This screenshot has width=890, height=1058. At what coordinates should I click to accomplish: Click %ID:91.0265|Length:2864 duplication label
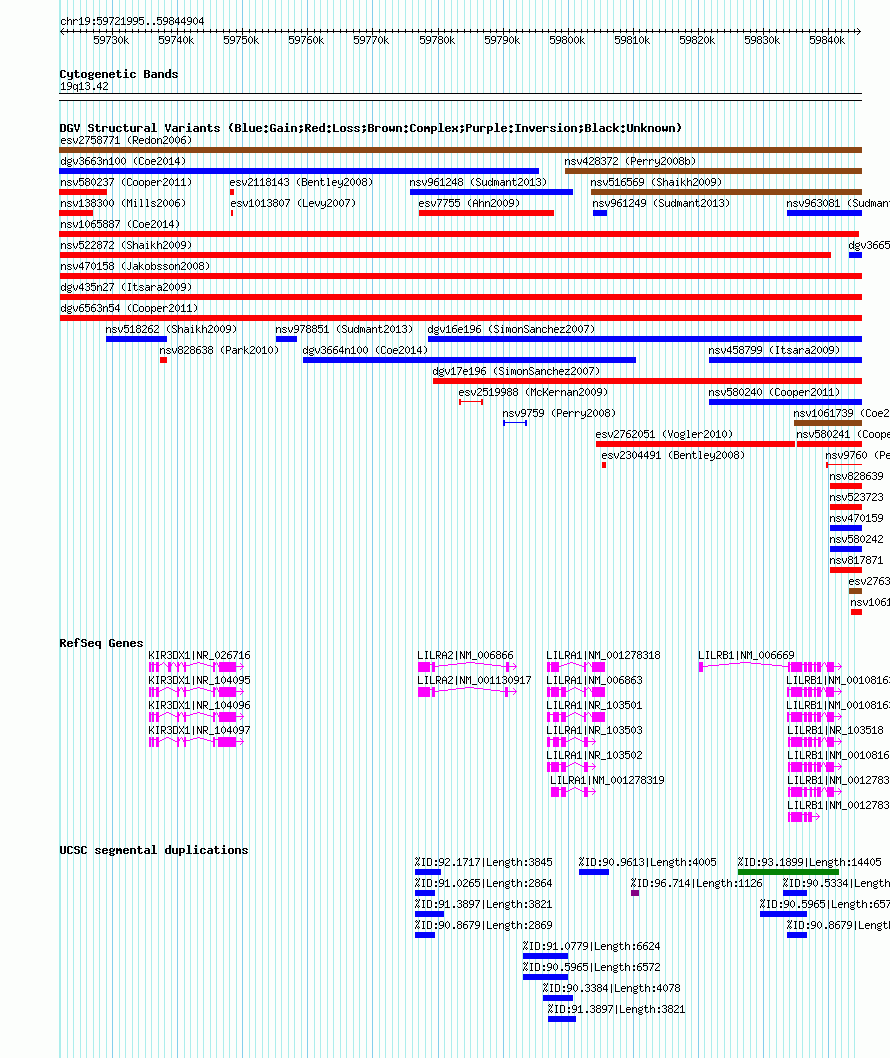click(x=483, y=883)
